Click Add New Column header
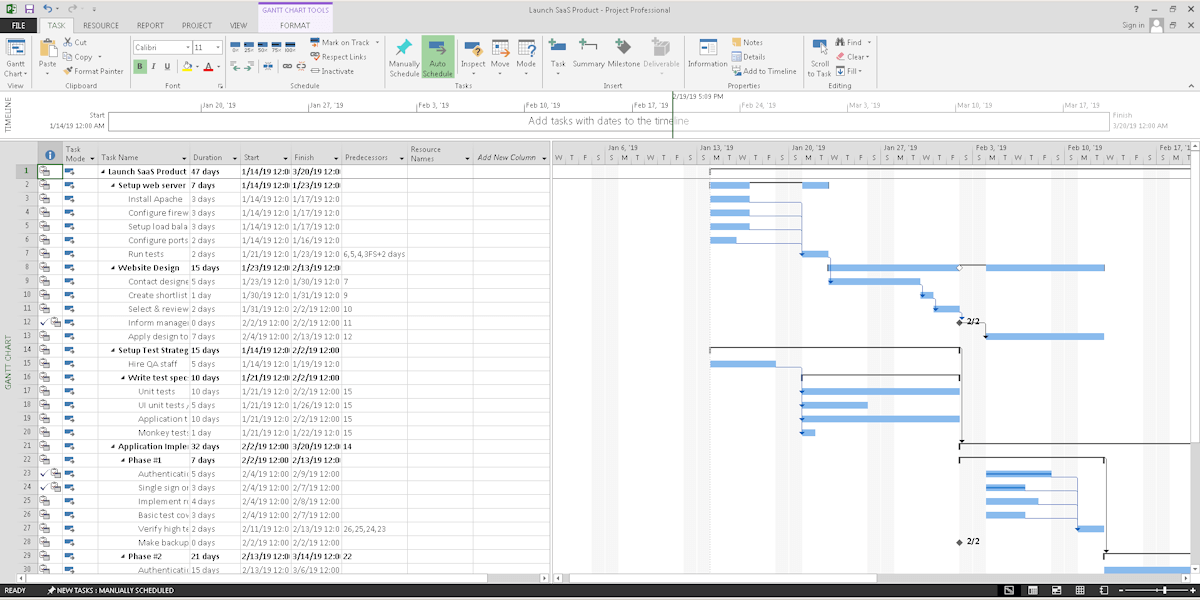The width and height of the screenshot is (1200, 600). click(506, 157)
